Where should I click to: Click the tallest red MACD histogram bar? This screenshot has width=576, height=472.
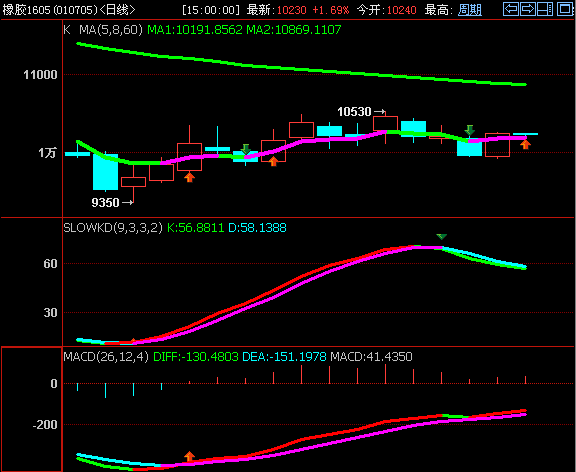pos(385,374)
